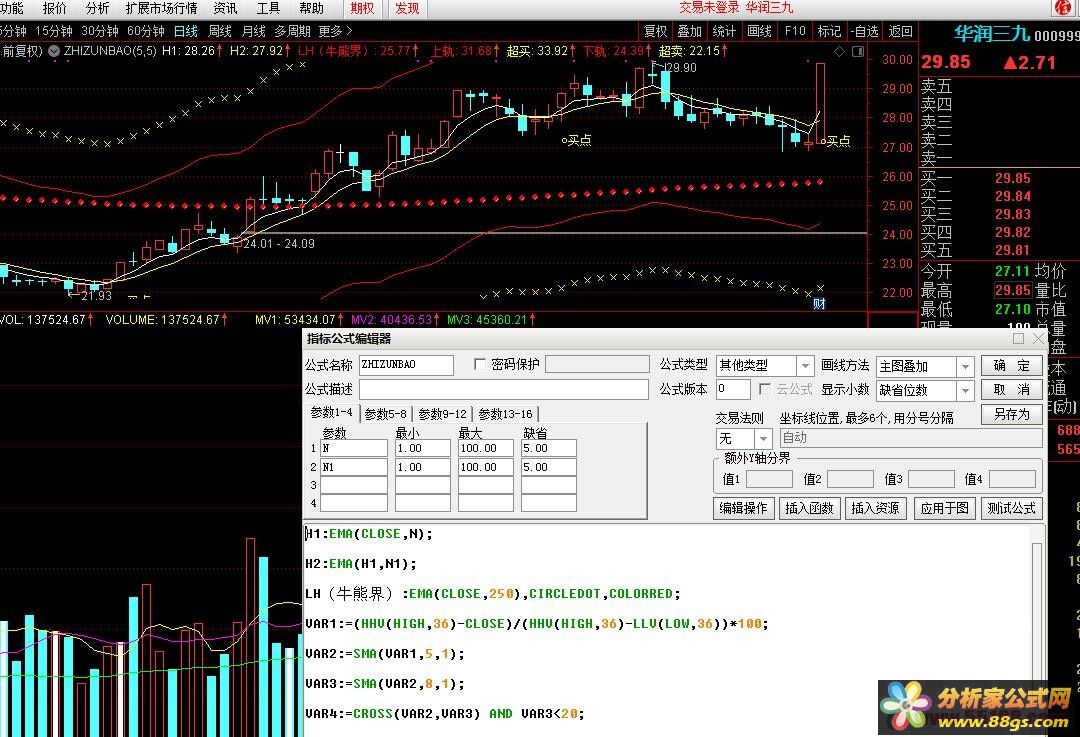This screenshot has height=737, width=1080.
Task: Maximize the formula editor dialog
Action: point(1018,338)
